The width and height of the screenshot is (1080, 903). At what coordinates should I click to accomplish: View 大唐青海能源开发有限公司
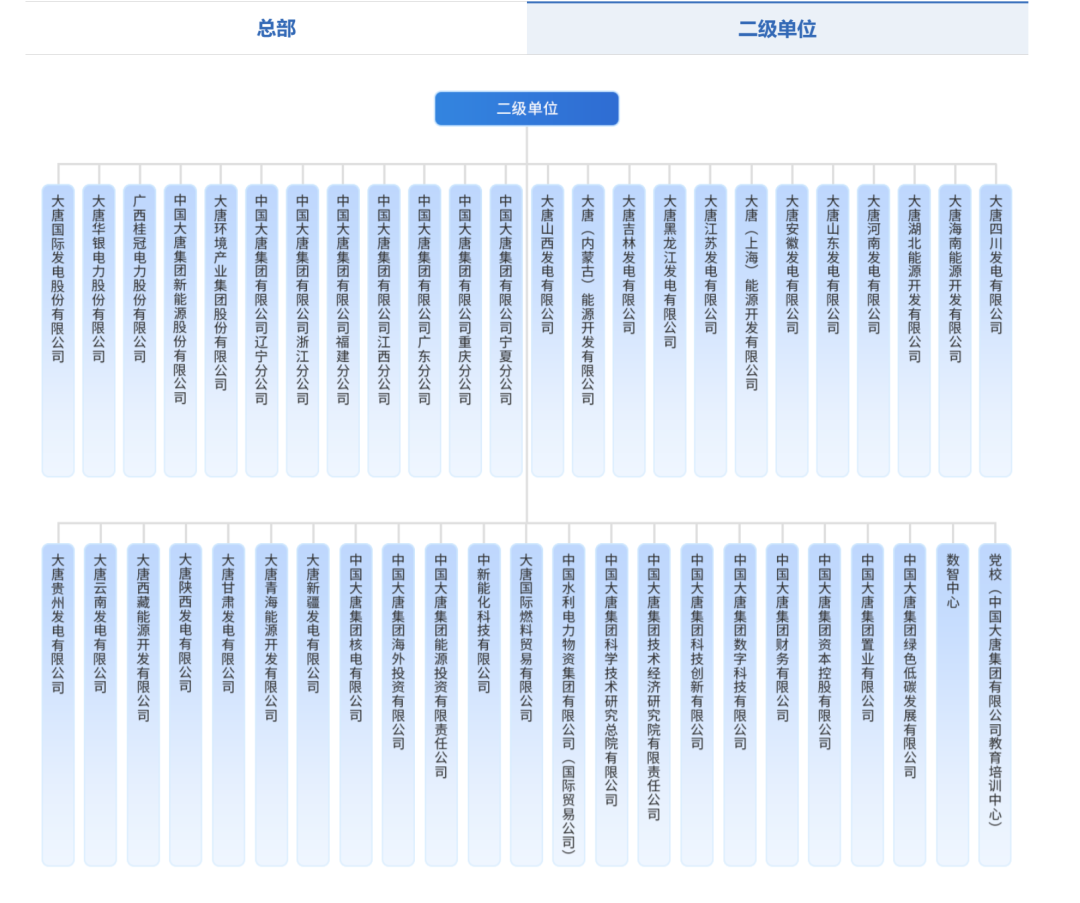point(271,705)
